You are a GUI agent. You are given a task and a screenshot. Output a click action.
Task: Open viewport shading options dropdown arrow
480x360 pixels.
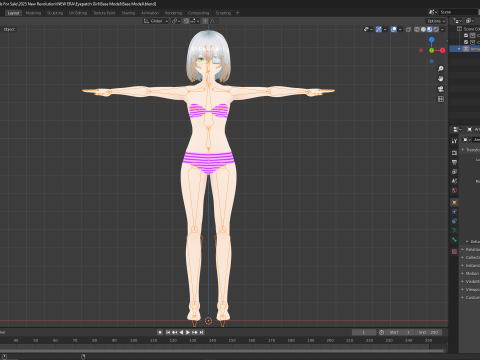[x=442, y=29]
